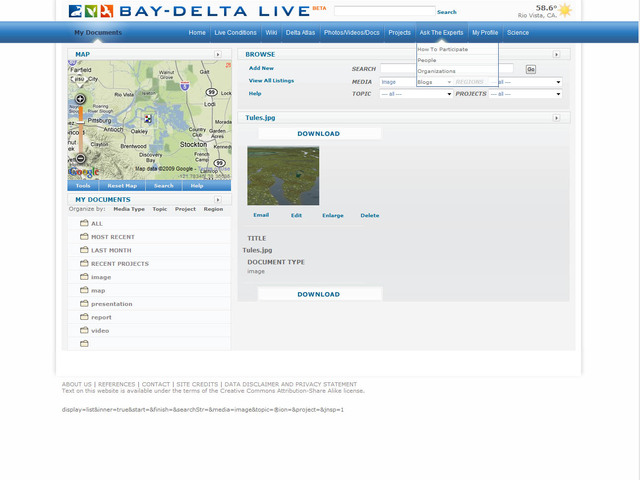
Task: Open the ALL folder
Action: tap(97, 224)
